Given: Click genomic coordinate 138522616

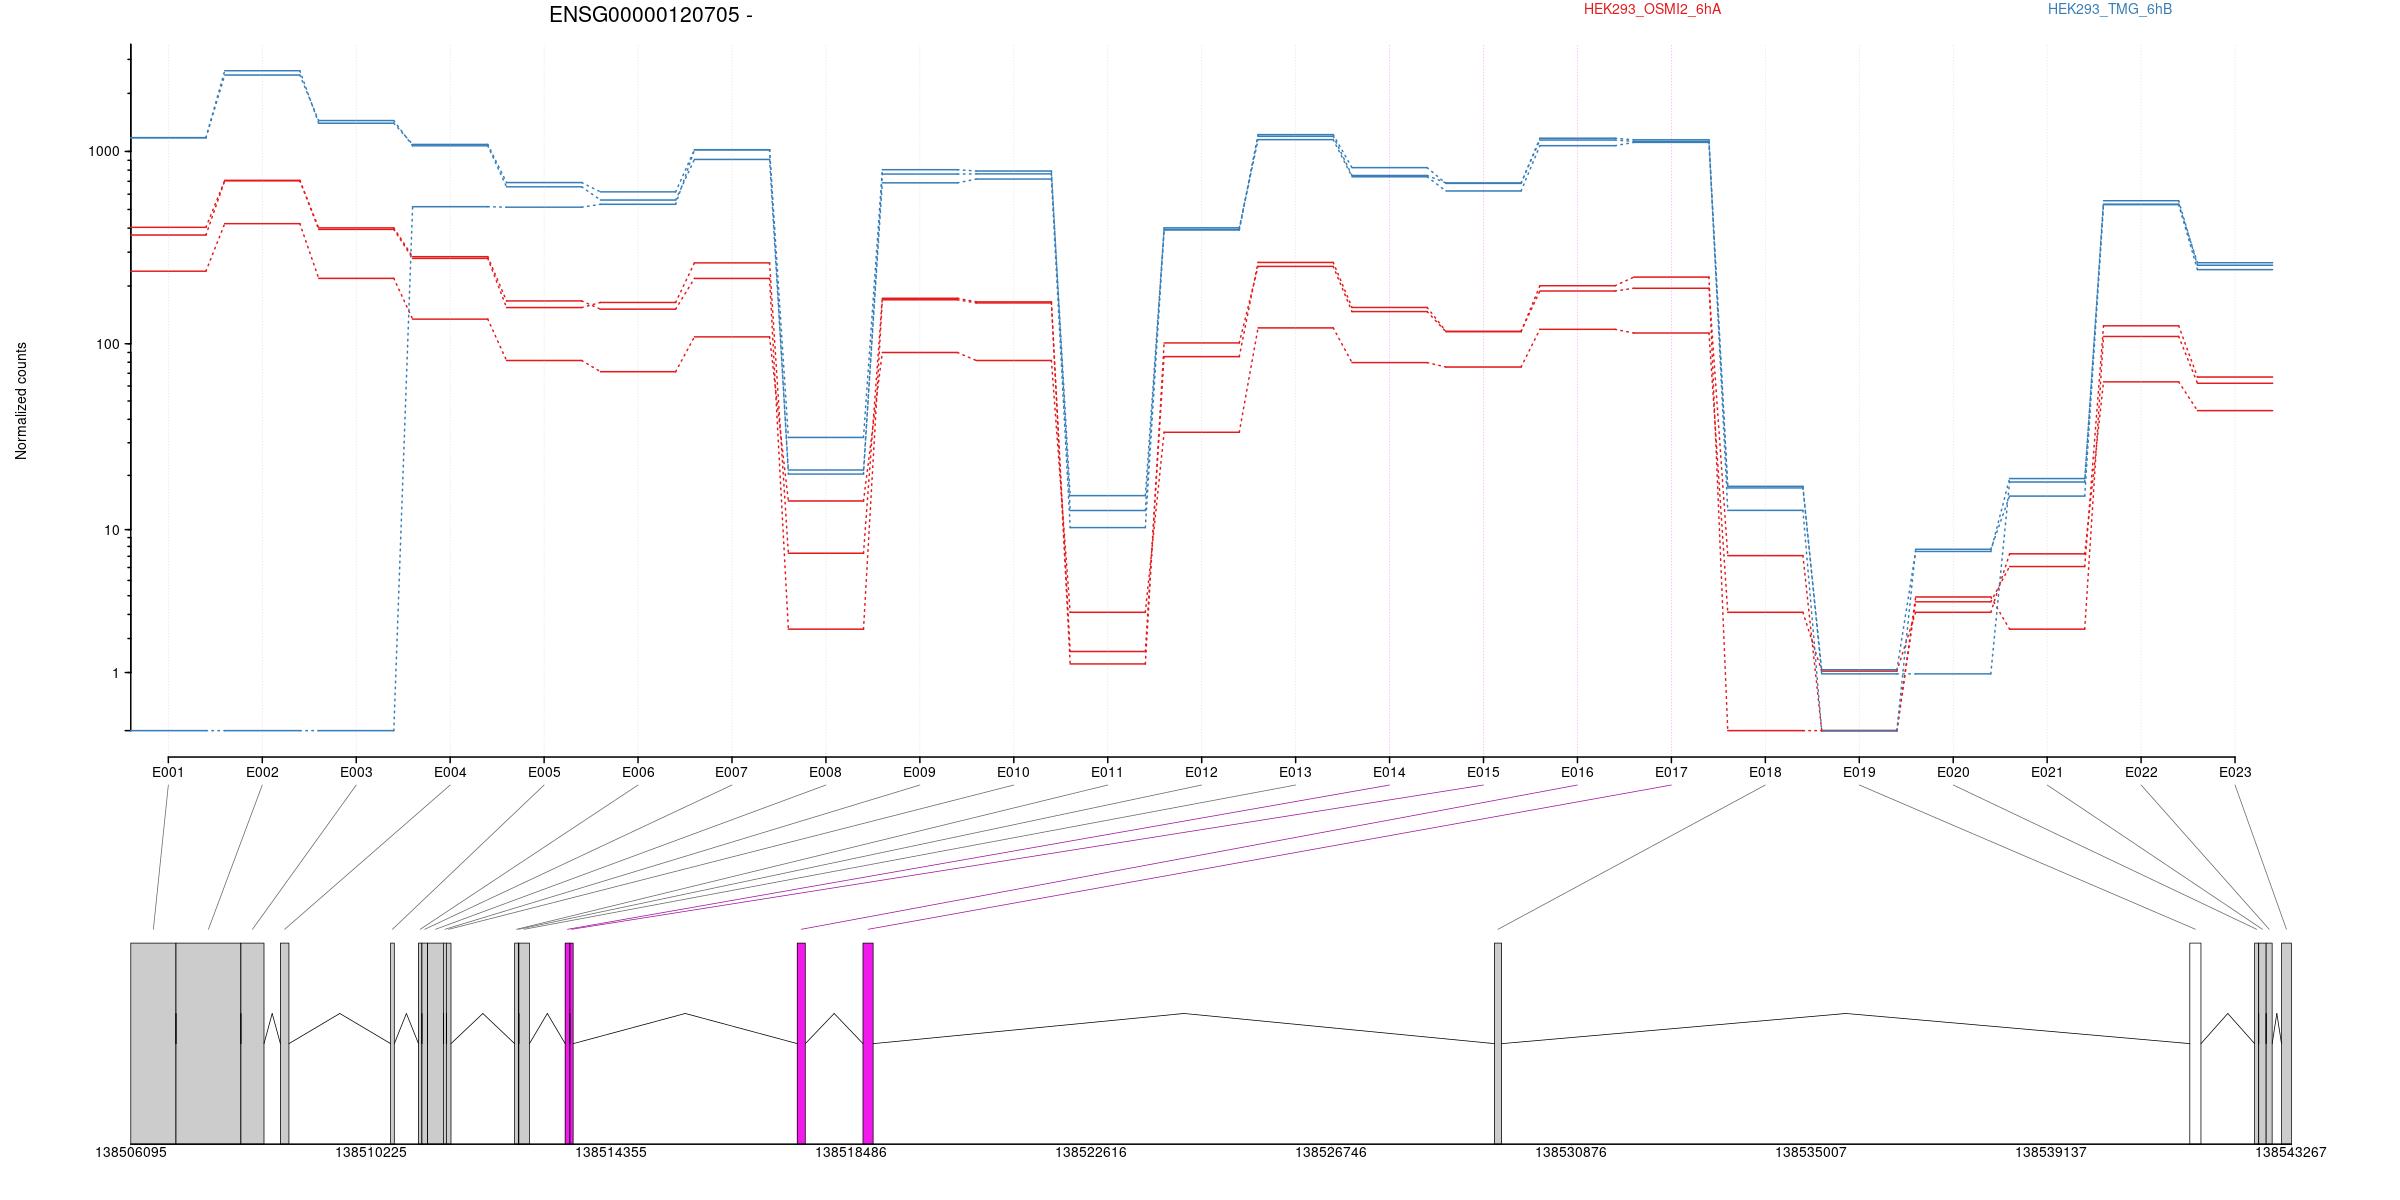Looking at the screenshot, I should point(1091,1152).
